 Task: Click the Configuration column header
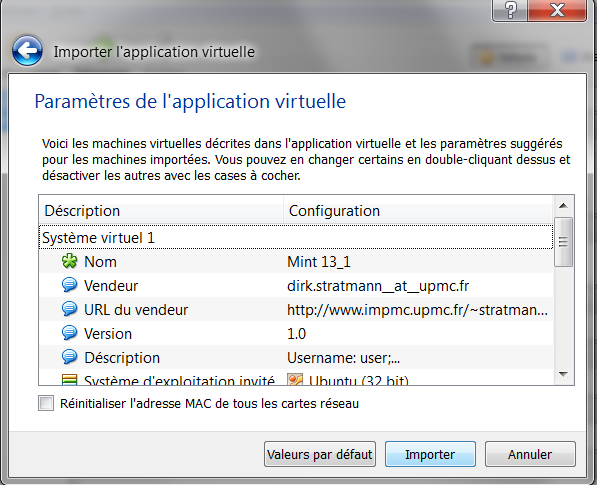click(418, 211)
